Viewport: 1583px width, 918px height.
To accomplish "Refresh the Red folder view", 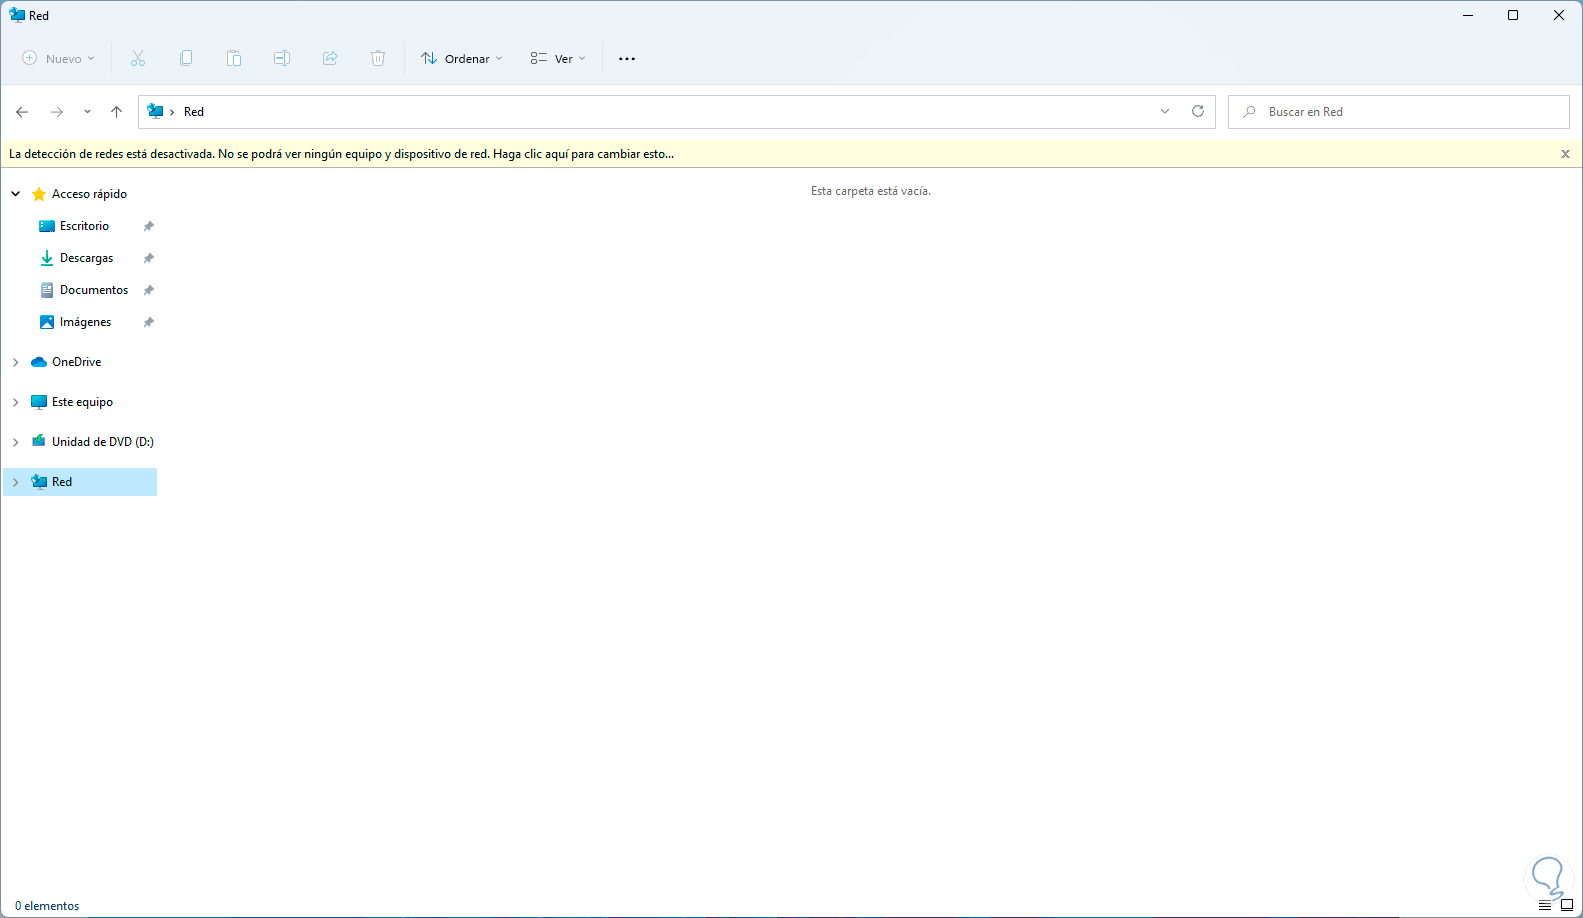I will 1198,111.
